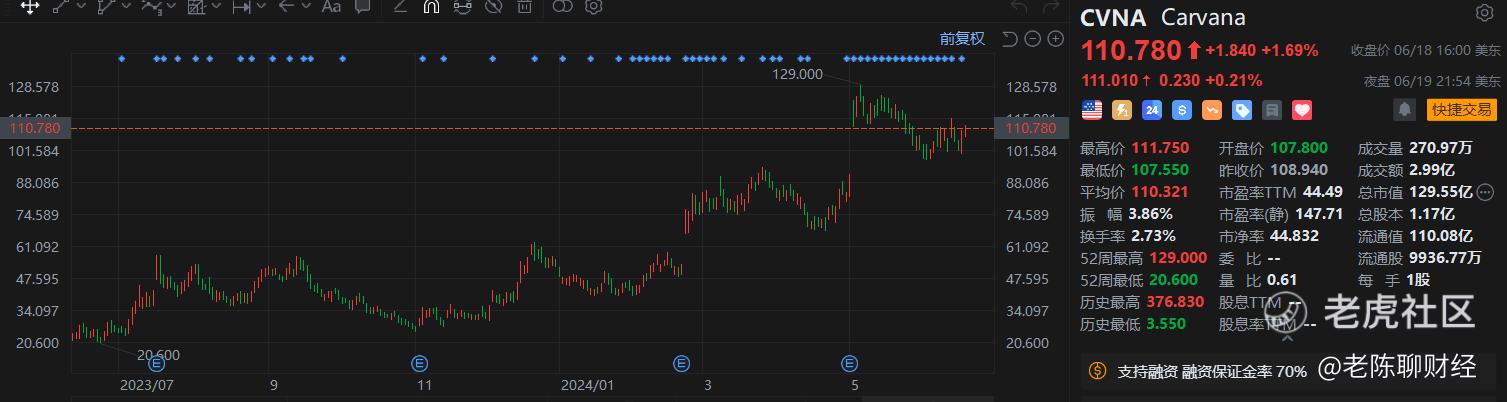Image resolution: width=1507 pixels, height=402 pixels.
Task: Click the US flag market icon
Action: 1092,110
